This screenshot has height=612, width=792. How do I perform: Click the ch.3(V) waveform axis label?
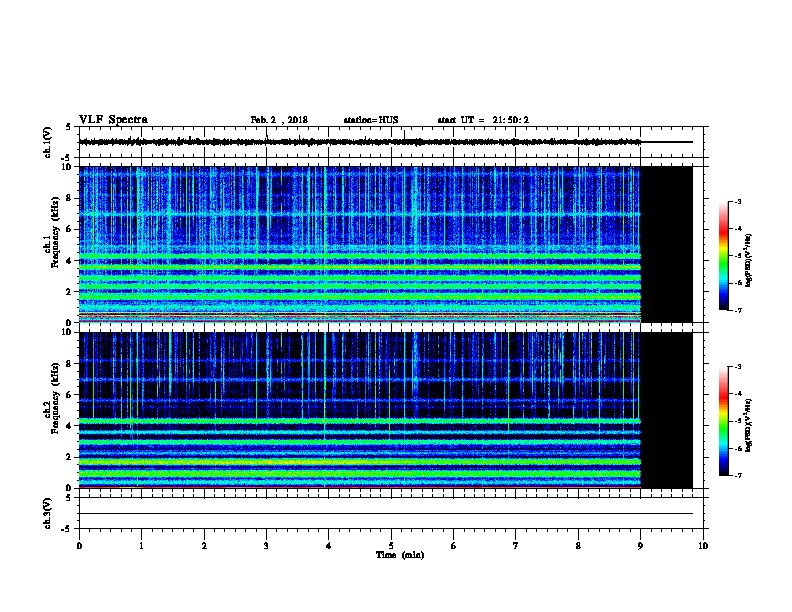point(48,513)
